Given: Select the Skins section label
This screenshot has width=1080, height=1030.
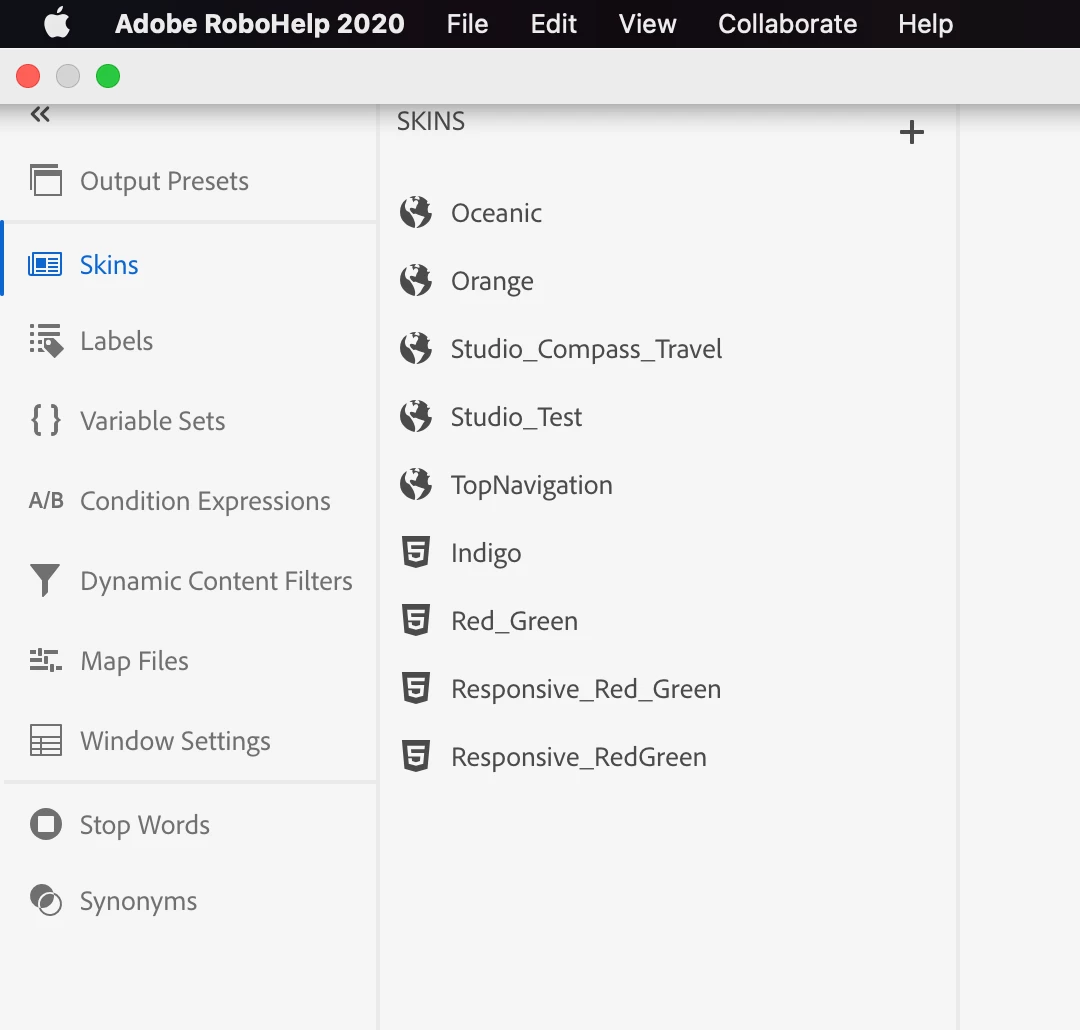Looking at the screenshot, I should point(109,265).
